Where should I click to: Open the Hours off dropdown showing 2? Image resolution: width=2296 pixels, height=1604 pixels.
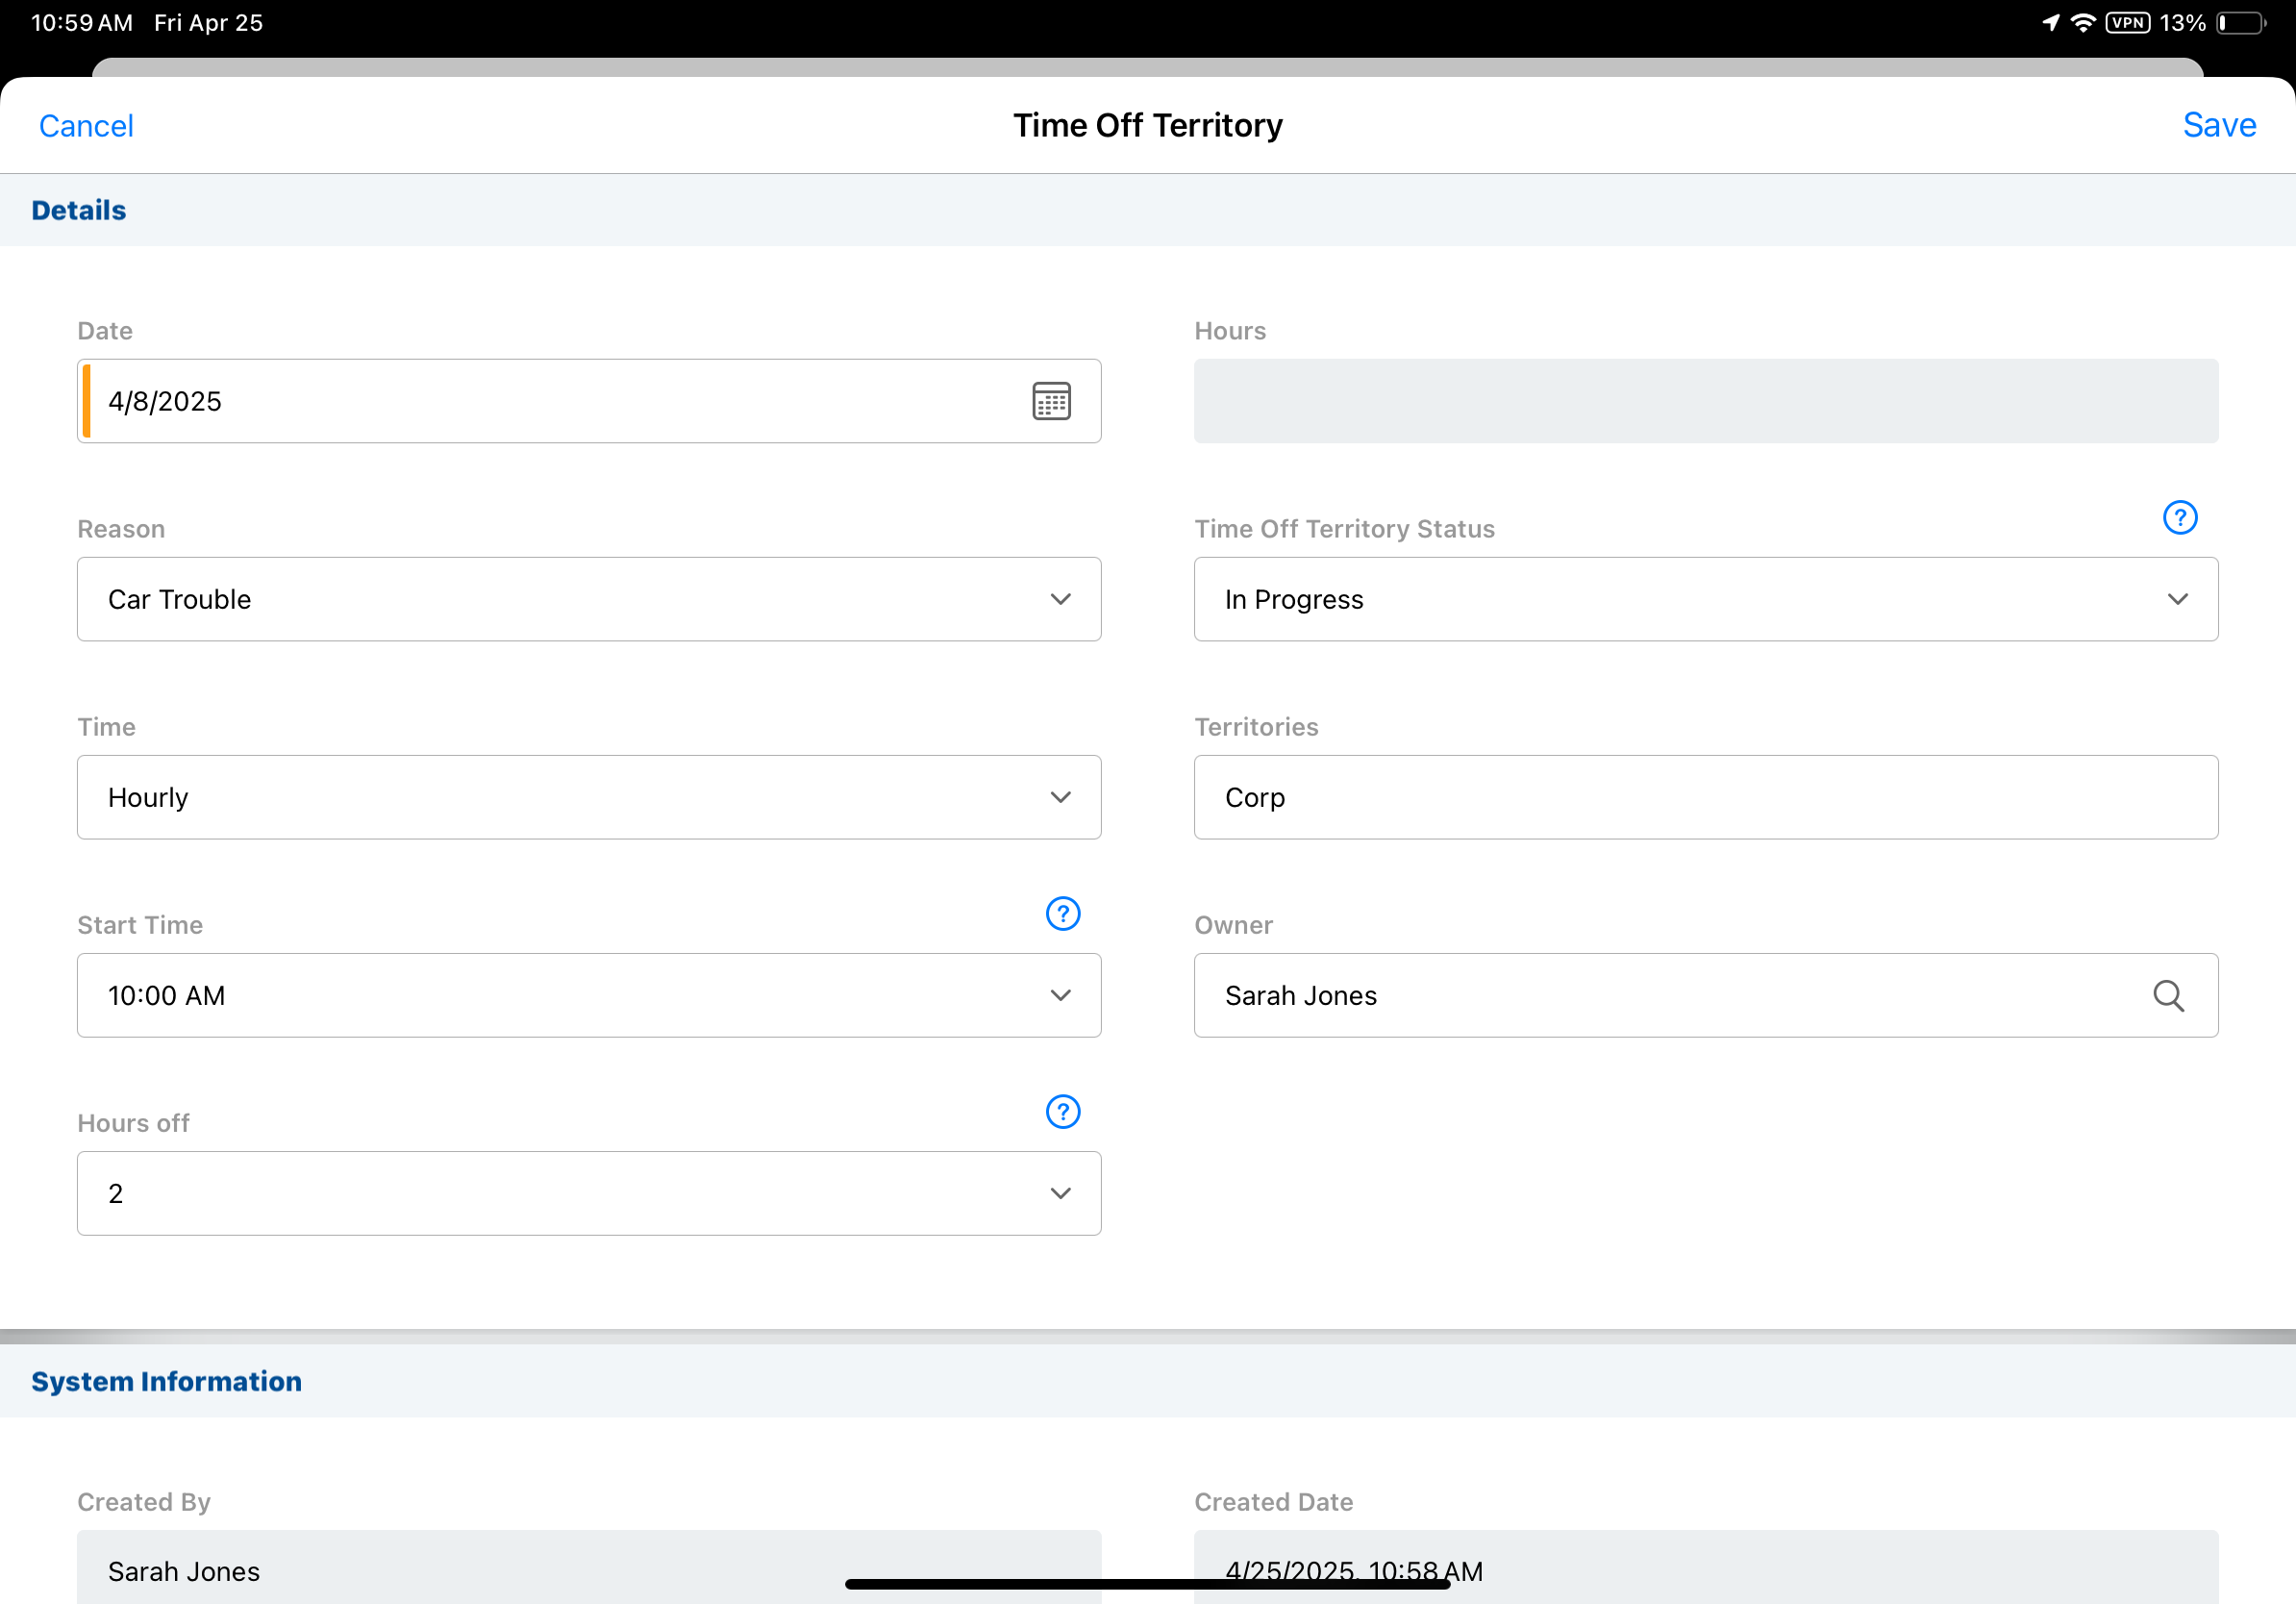tap(588, 1193)
